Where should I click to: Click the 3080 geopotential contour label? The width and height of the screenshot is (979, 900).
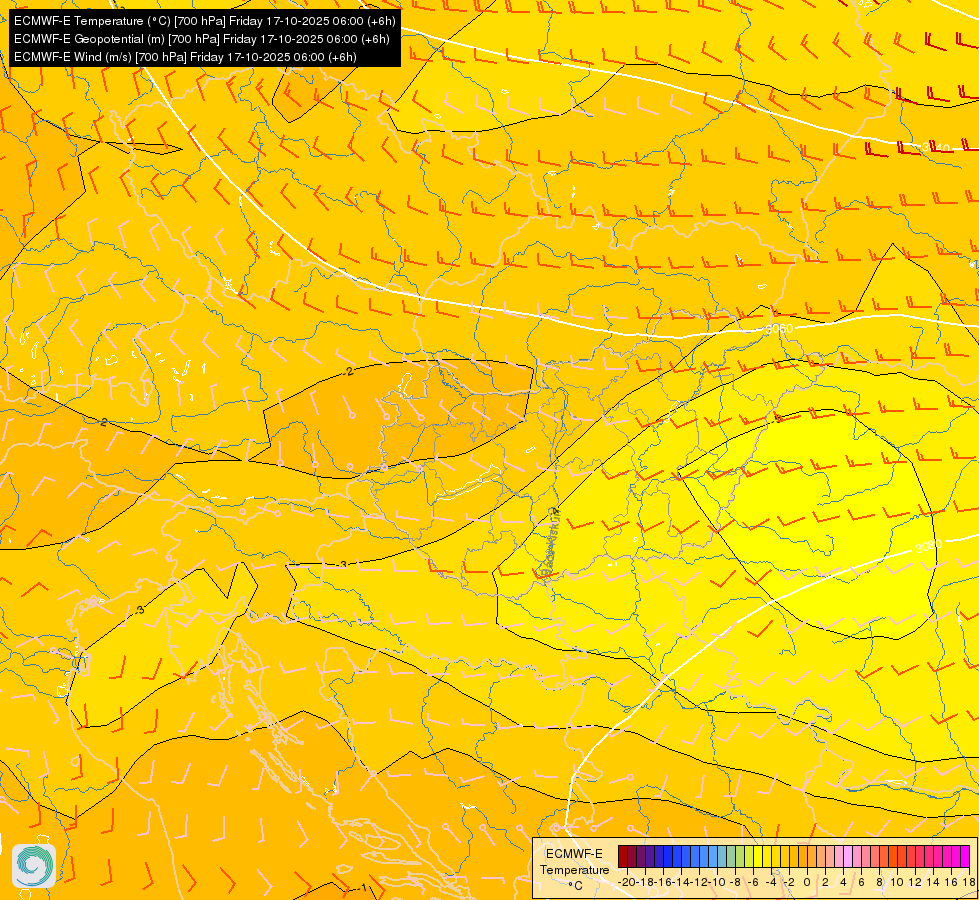click(928, 546)
